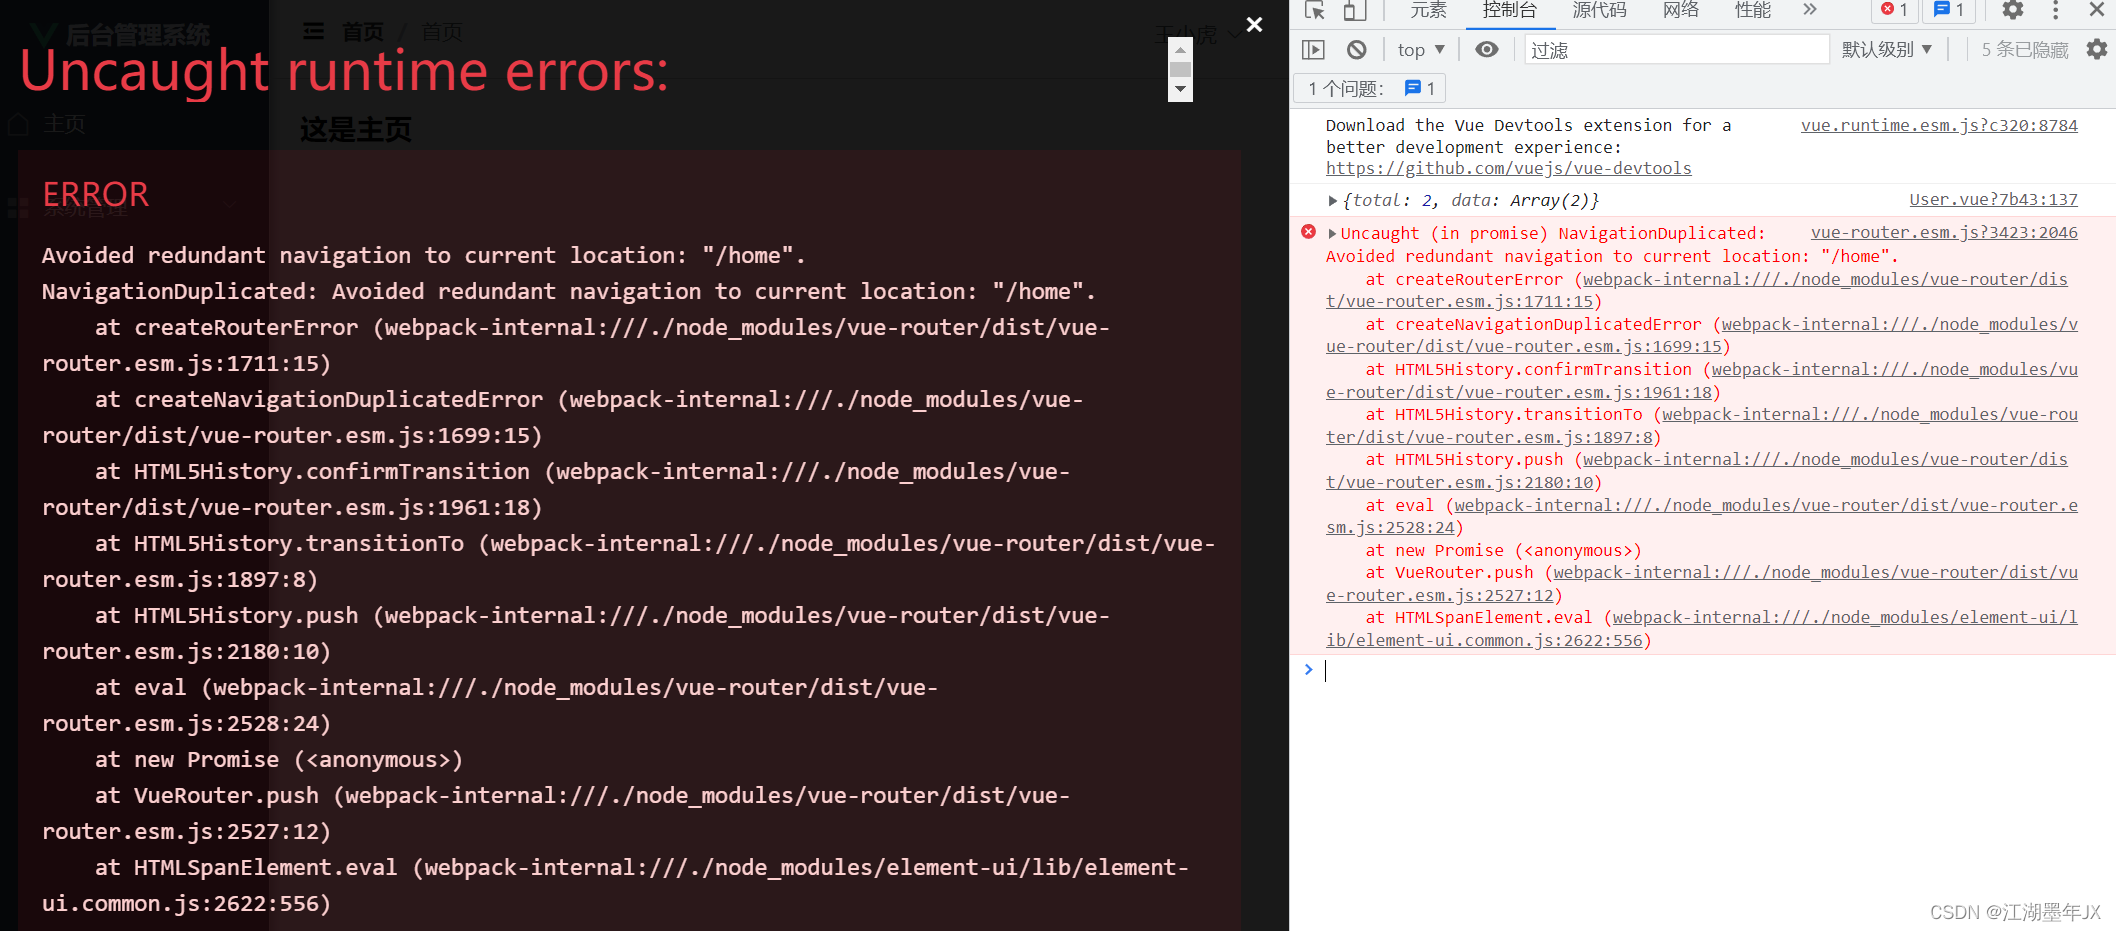Click the inspect element picker icon
Image resolution: width=2116 pixels, height=931 pixels.
(1315, 11)
